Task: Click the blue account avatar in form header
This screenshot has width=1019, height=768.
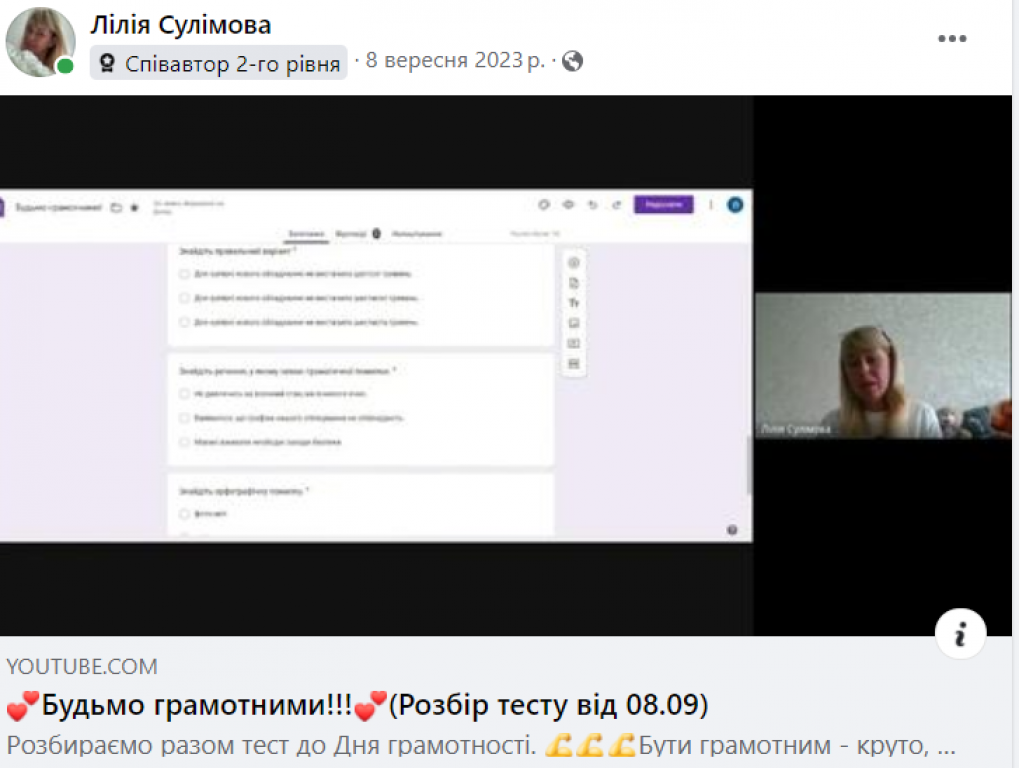Action: pos(735,204)
